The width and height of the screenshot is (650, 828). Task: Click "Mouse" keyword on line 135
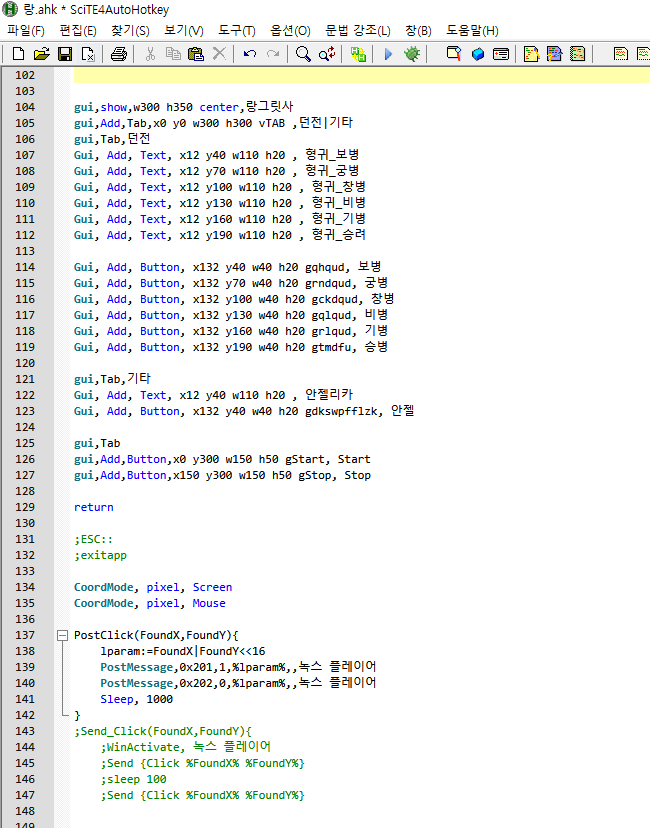click(209, 603)
